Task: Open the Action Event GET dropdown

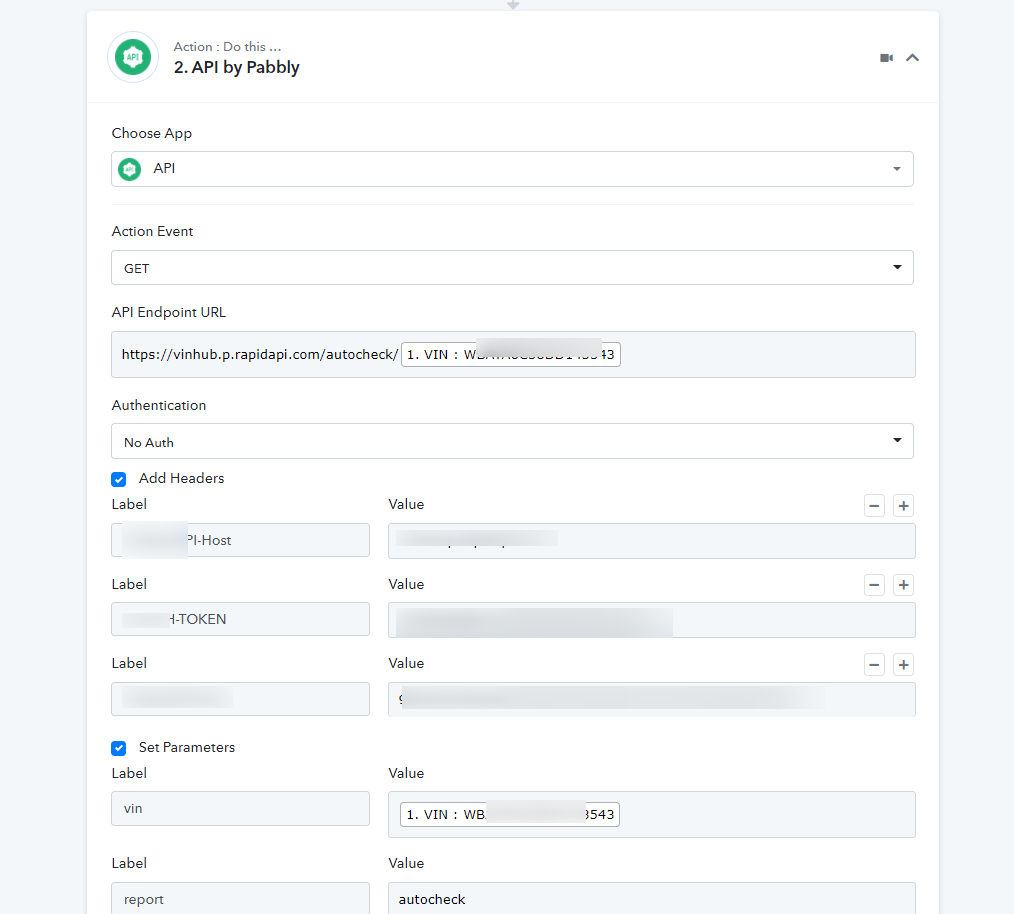Action: coord(512,268)
